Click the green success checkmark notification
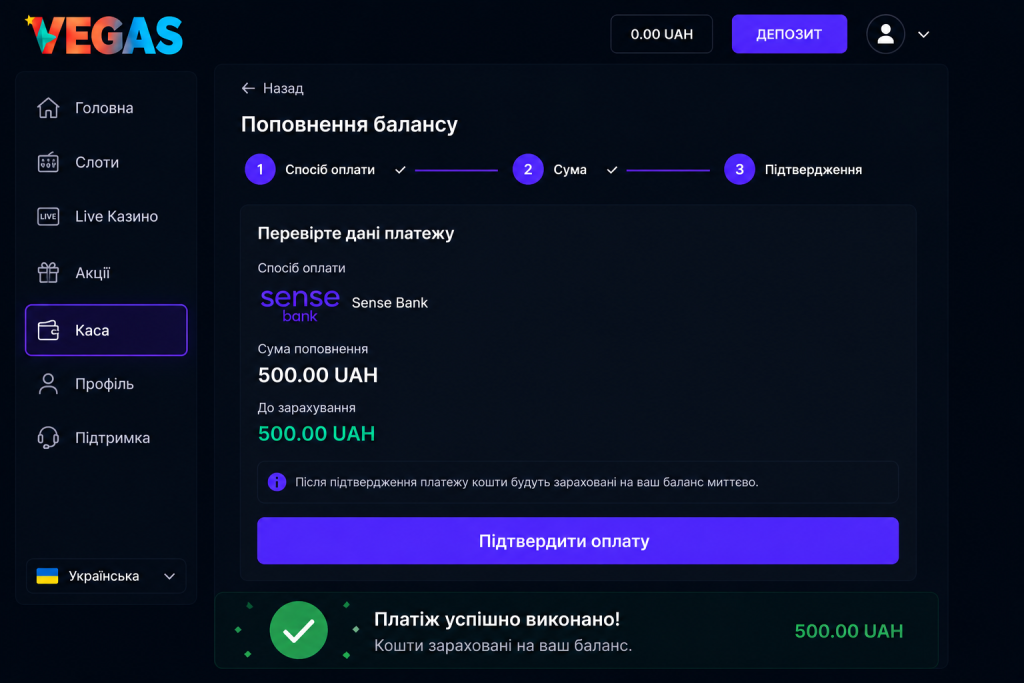This screenshot has height=683, width=1024. point(298,630)
